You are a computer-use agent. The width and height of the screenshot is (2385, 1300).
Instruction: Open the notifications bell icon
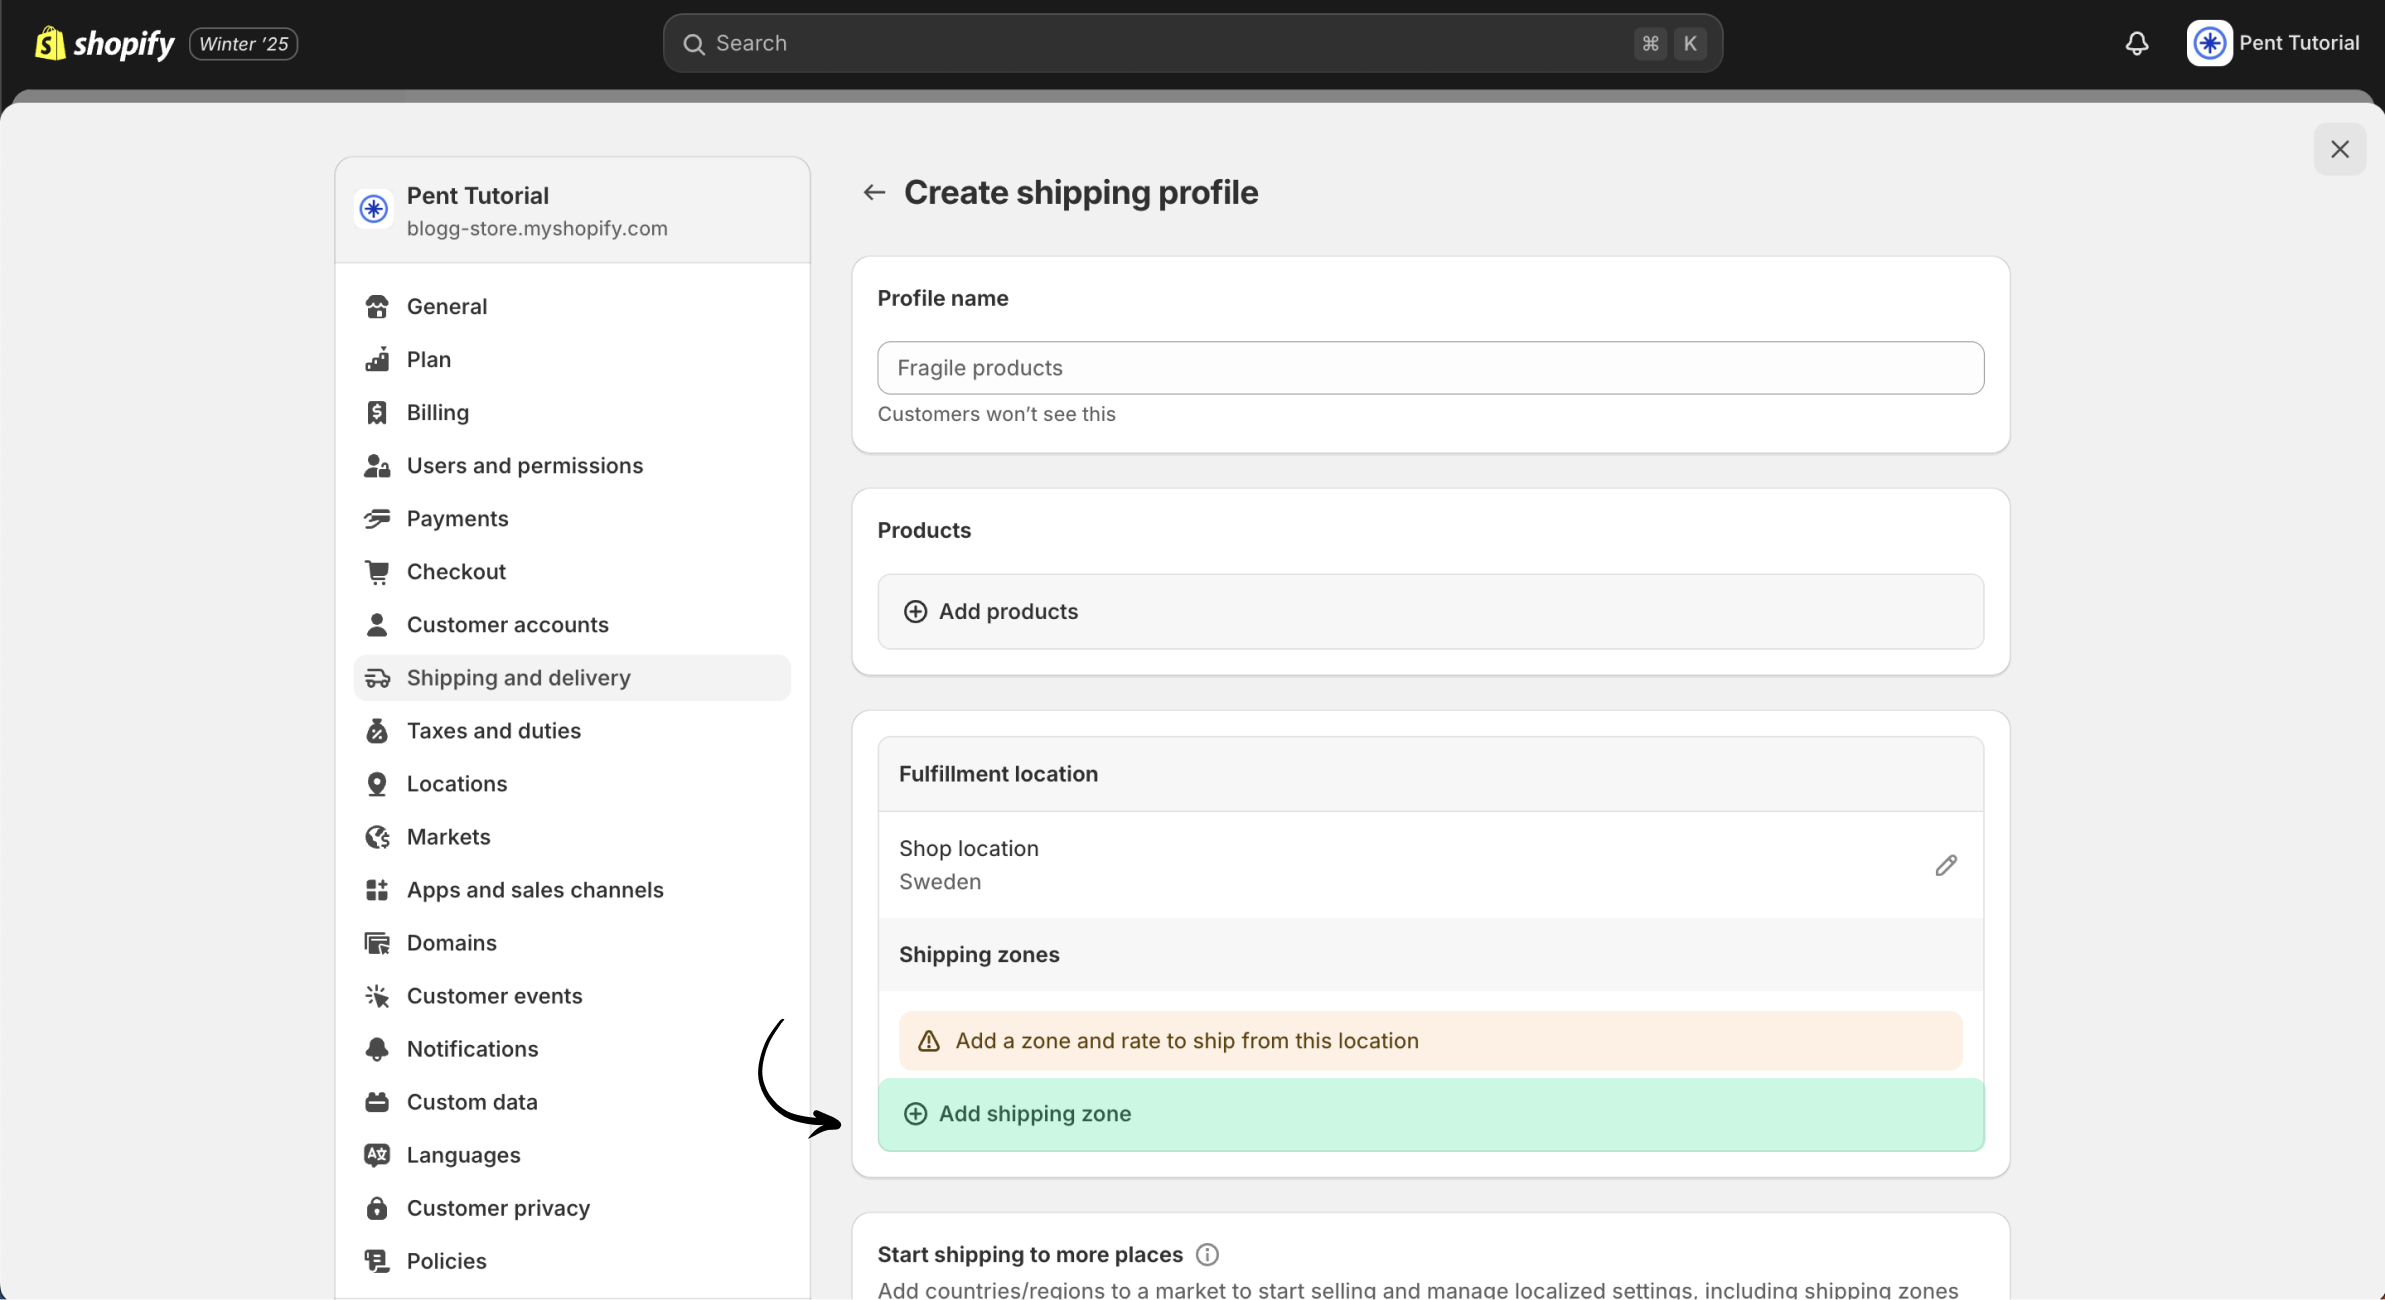(x=2137, y=43)
